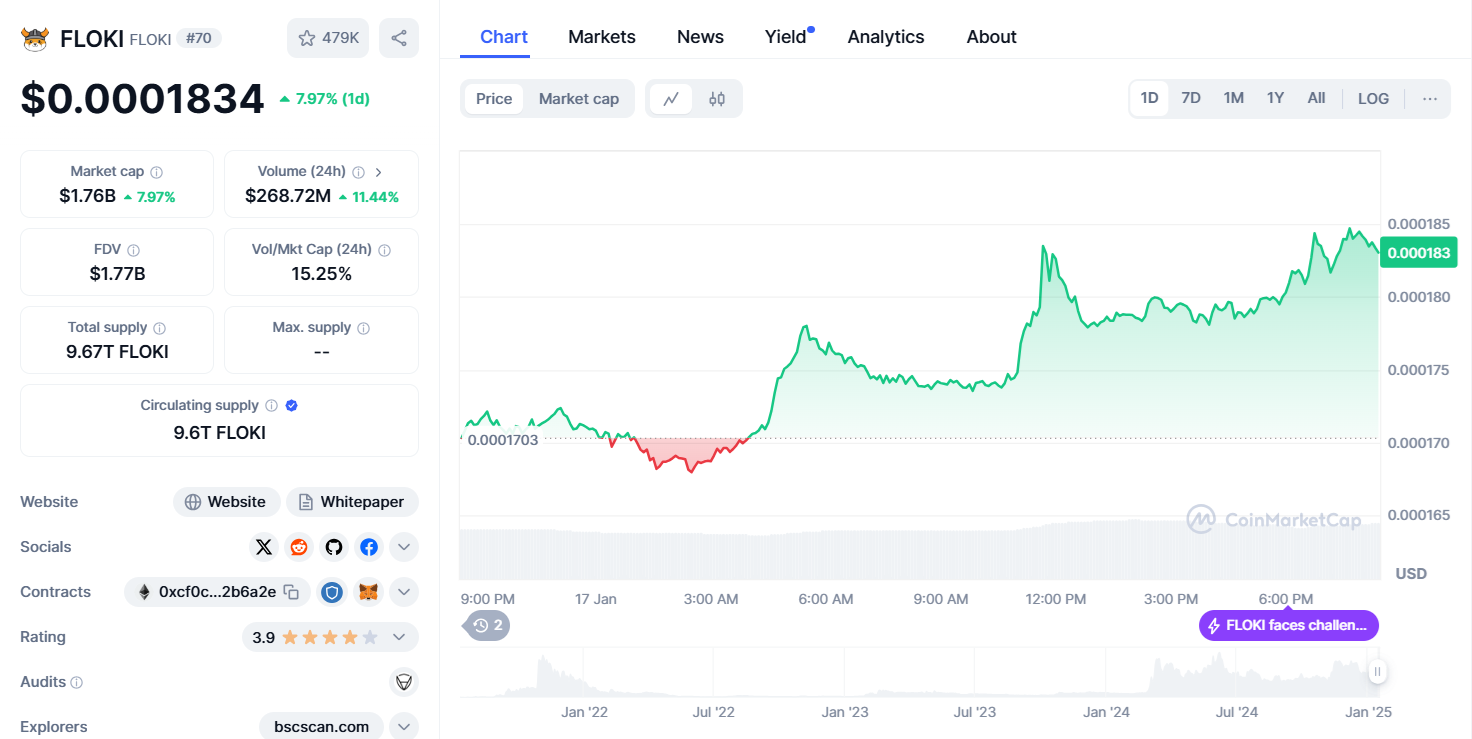Expand the 3.9 Rating details dropdown
This screenshot has height=739, width=1472.
coord(399,637)
